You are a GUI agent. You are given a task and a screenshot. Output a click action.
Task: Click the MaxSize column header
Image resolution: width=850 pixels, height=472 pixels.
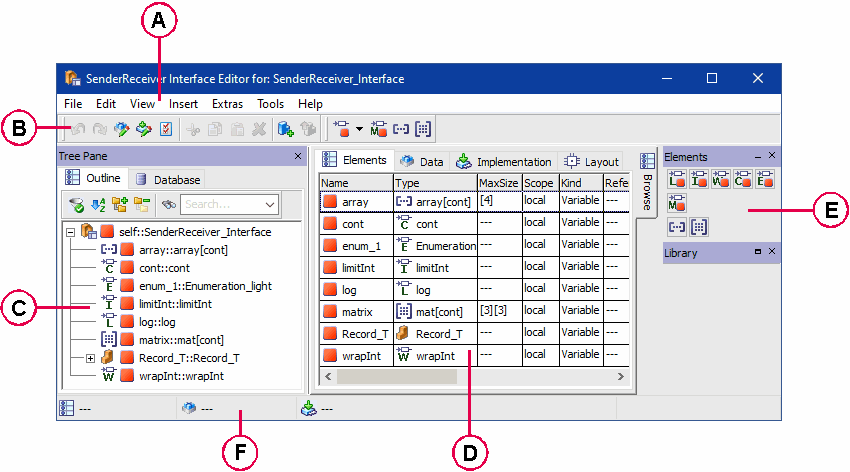[499, 183]
